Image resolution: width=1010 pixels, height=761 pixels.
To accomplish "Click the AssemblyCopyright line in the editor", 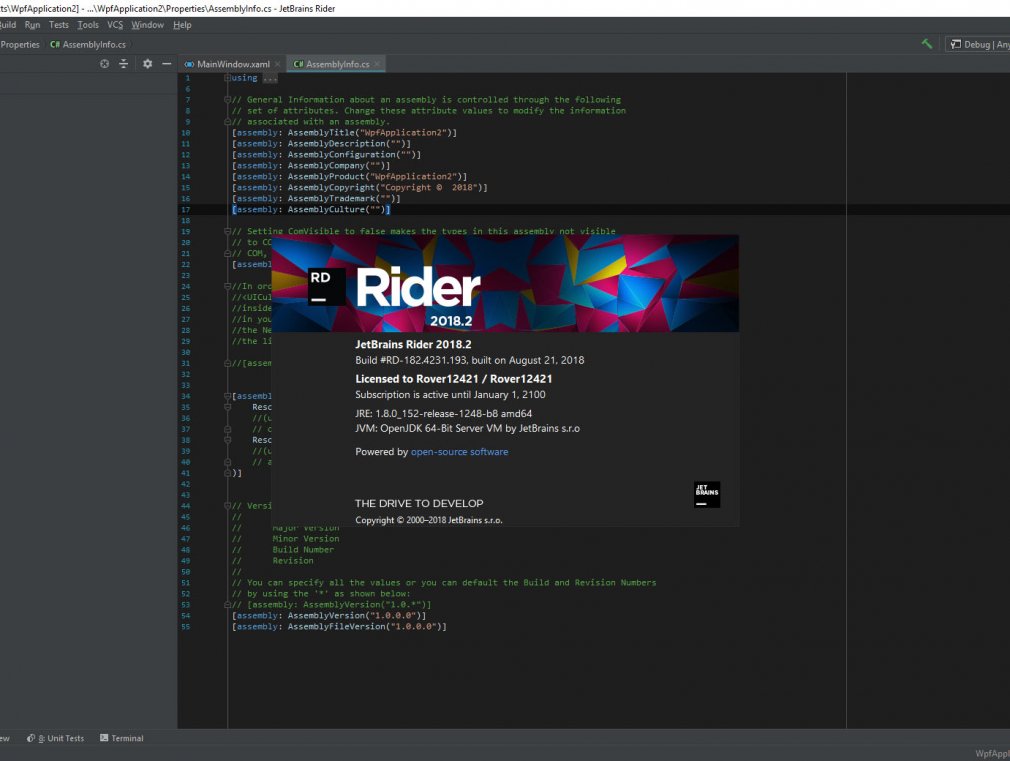I will [360, 188].
